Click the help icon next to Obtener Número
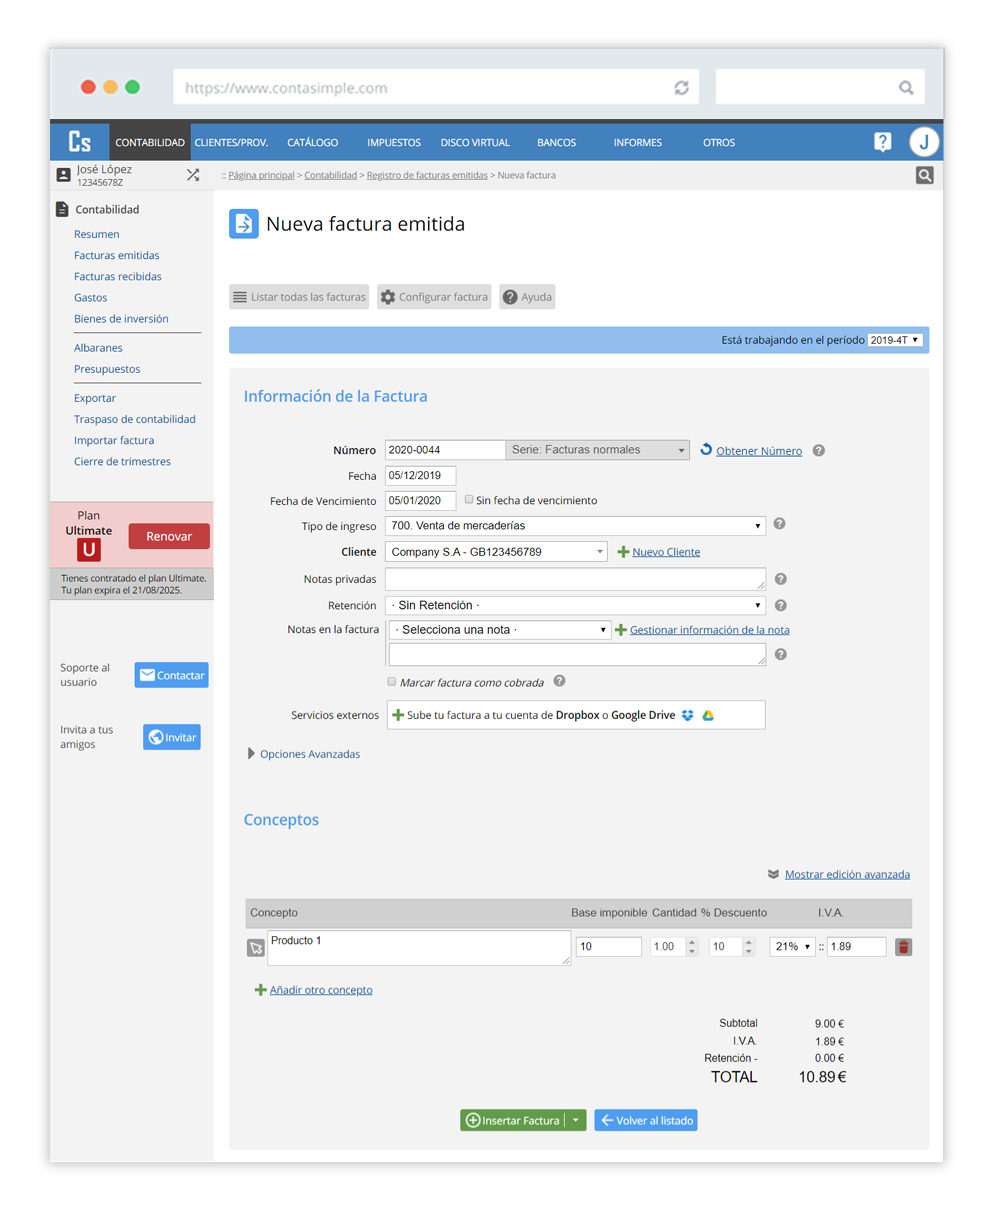The image size is (995, 1206). click(819, 450)
